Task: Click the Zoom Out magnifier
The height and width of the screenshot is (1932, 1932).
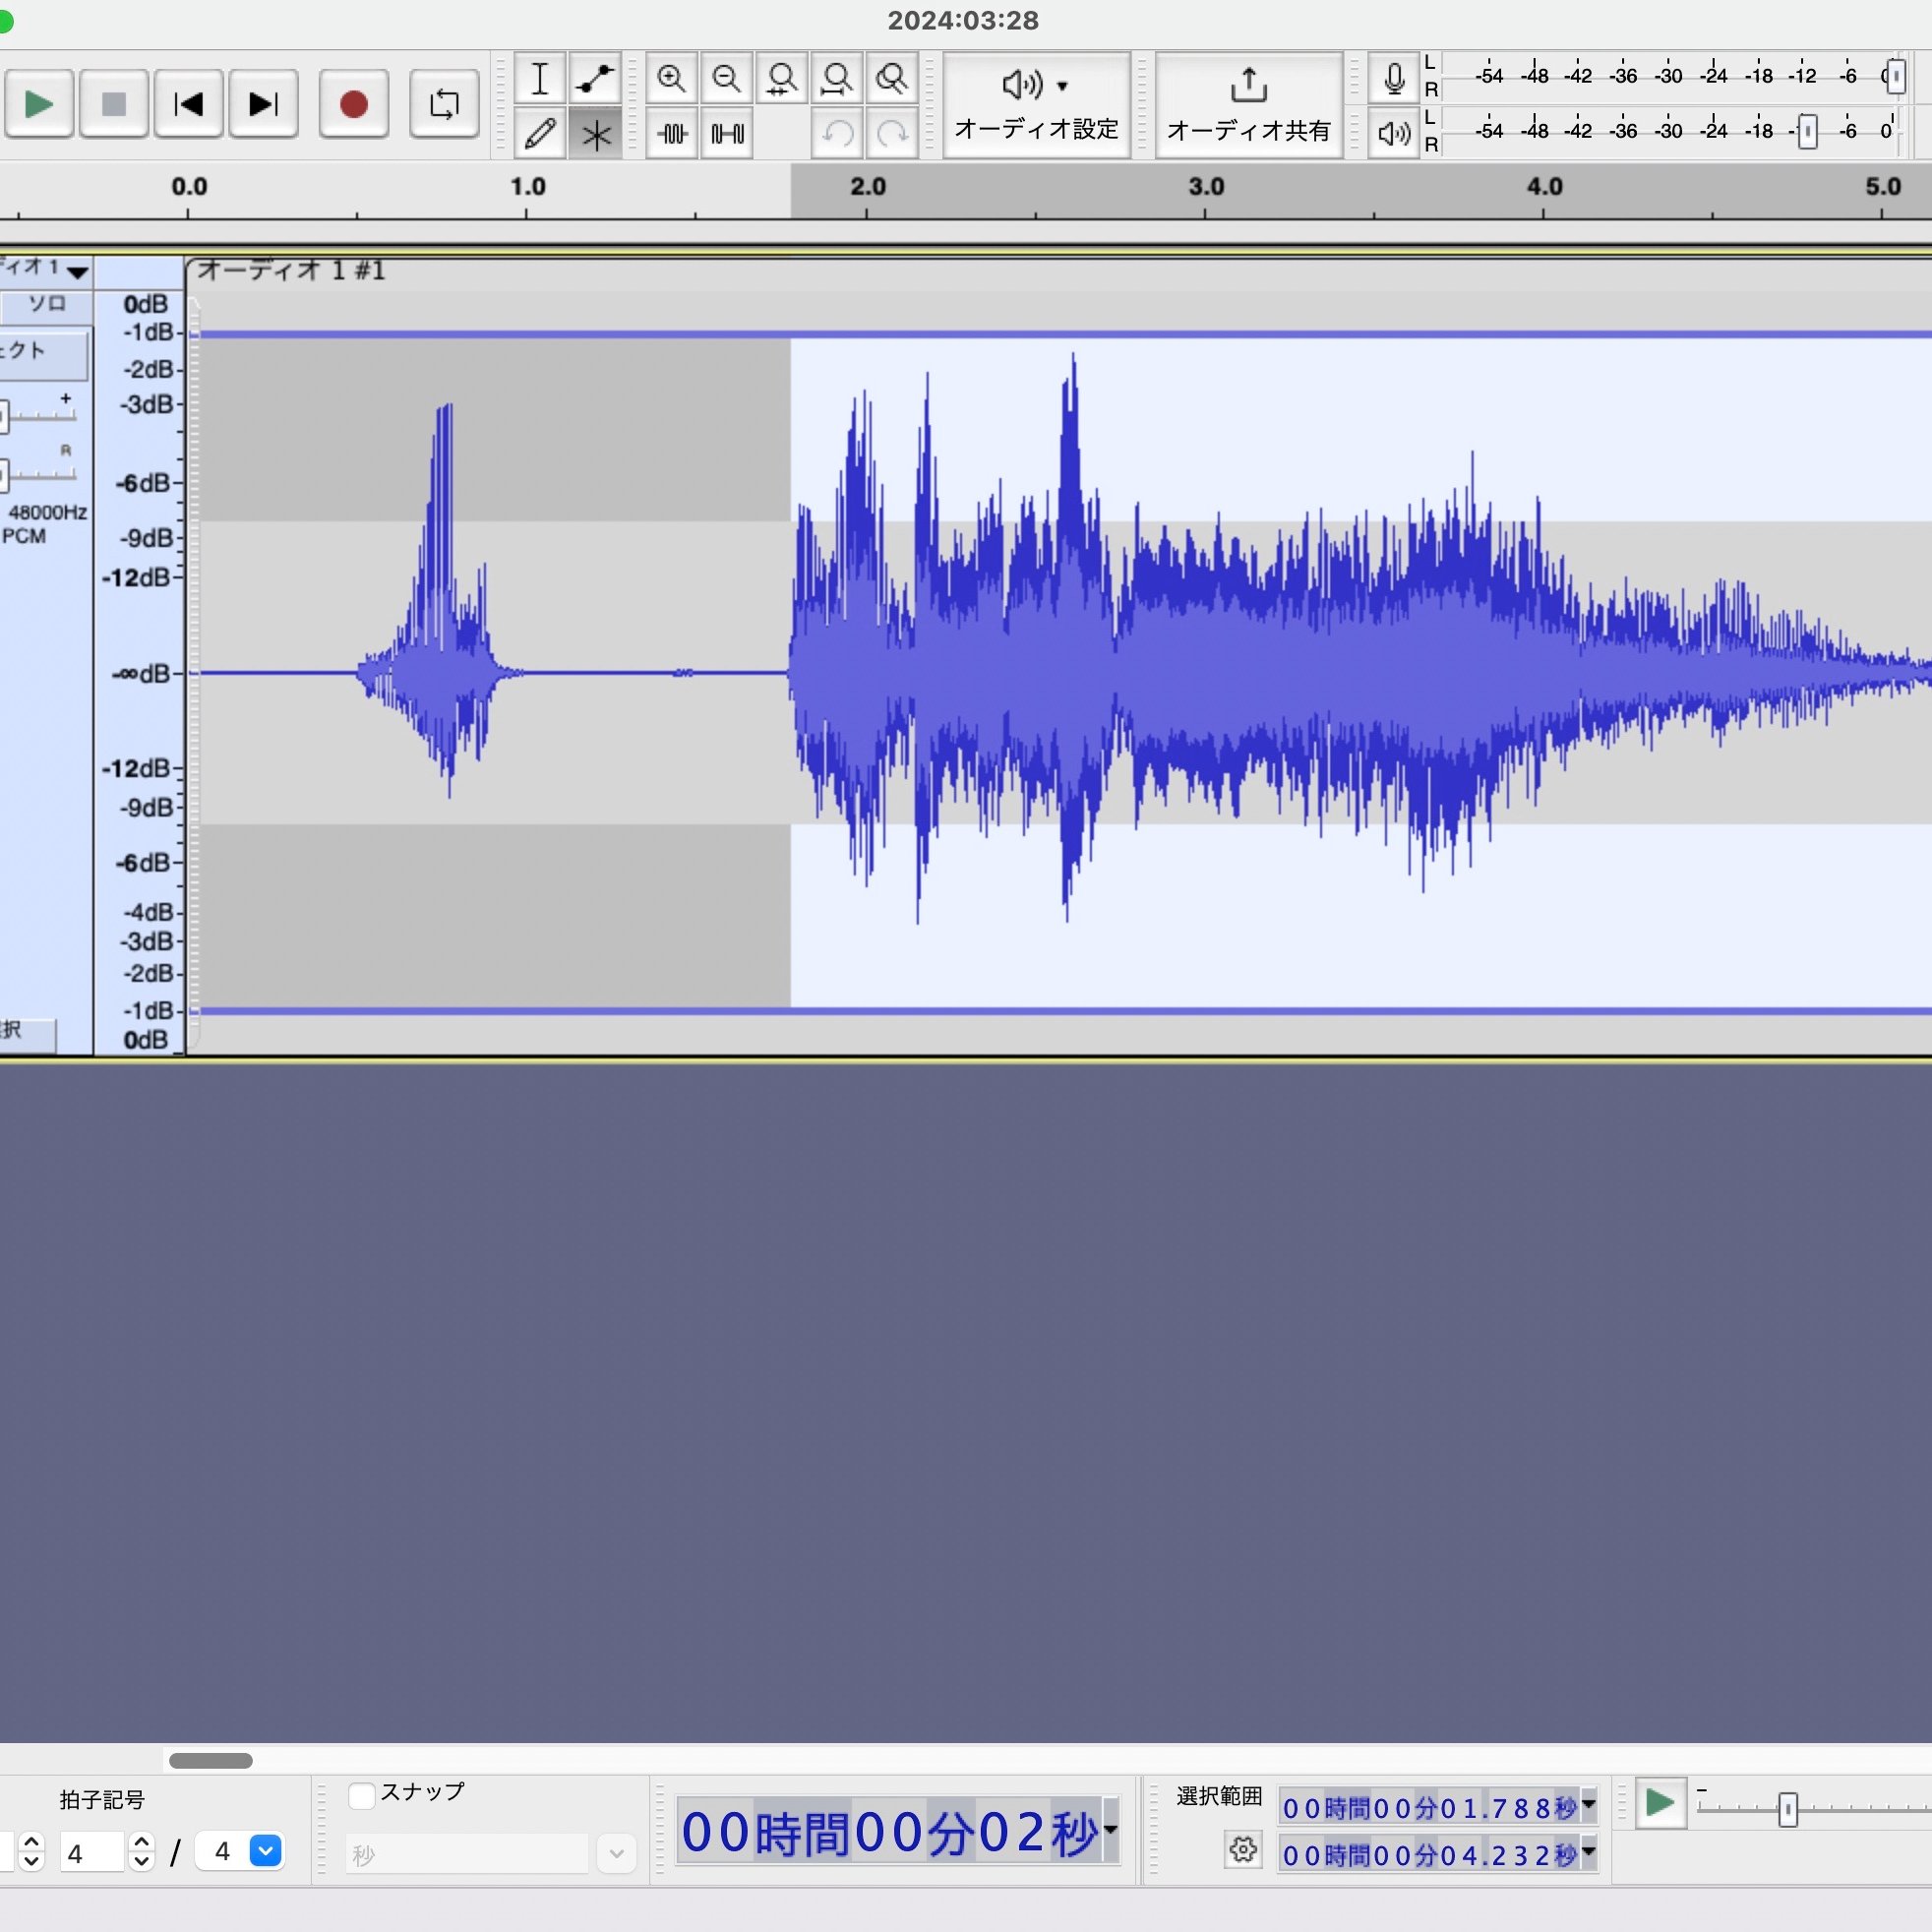Action: [x=726, y=79]
